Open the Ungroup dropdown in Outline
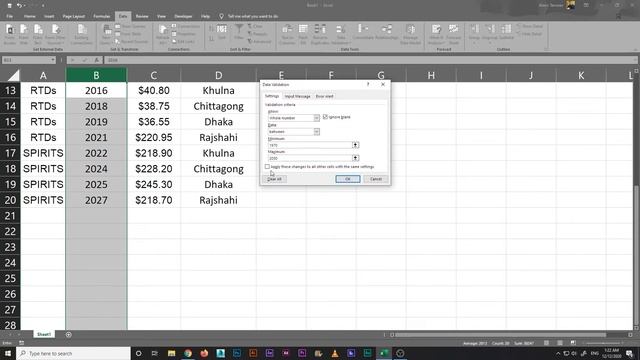 tap(490, 42)
